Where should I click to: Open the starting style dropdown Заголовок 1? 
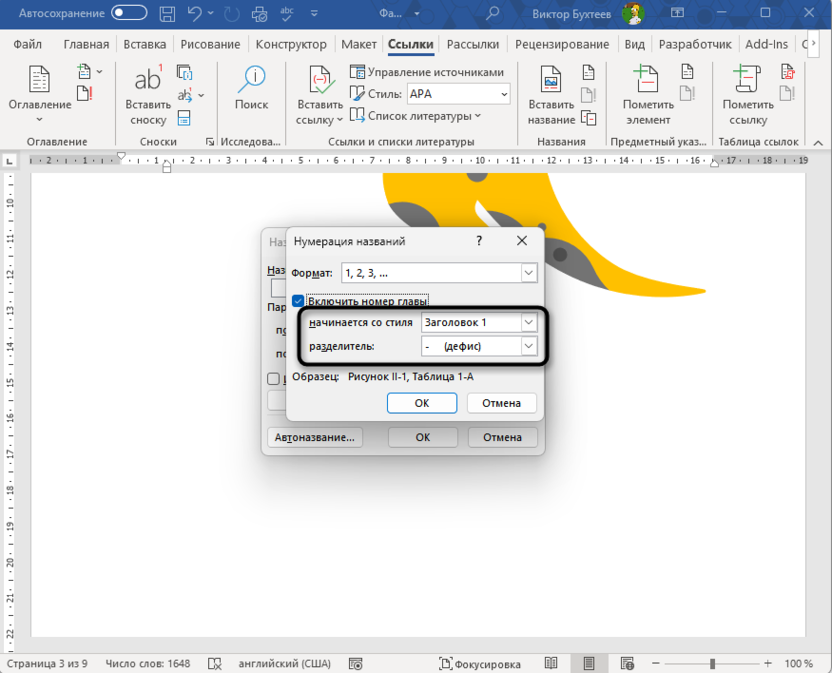click(529, 322)
